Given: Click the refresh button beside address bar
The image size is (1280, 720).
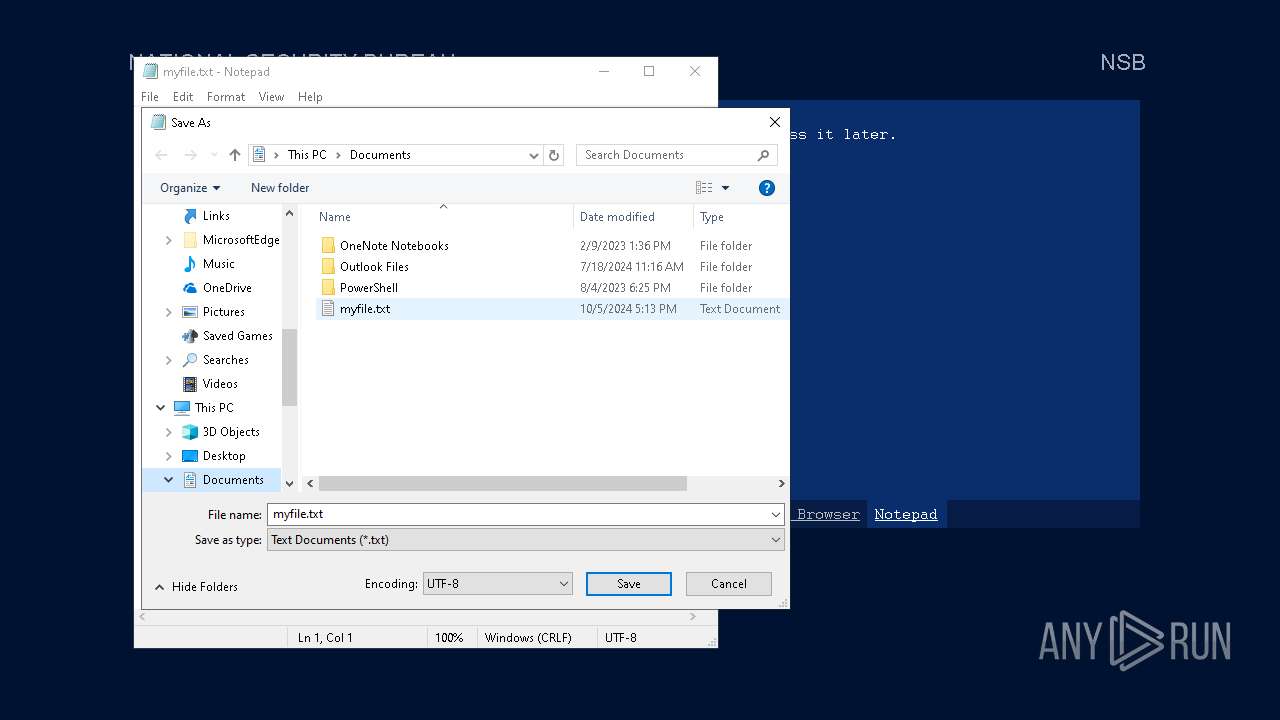Looking at the screenshot, I should (x=554, y=155).
